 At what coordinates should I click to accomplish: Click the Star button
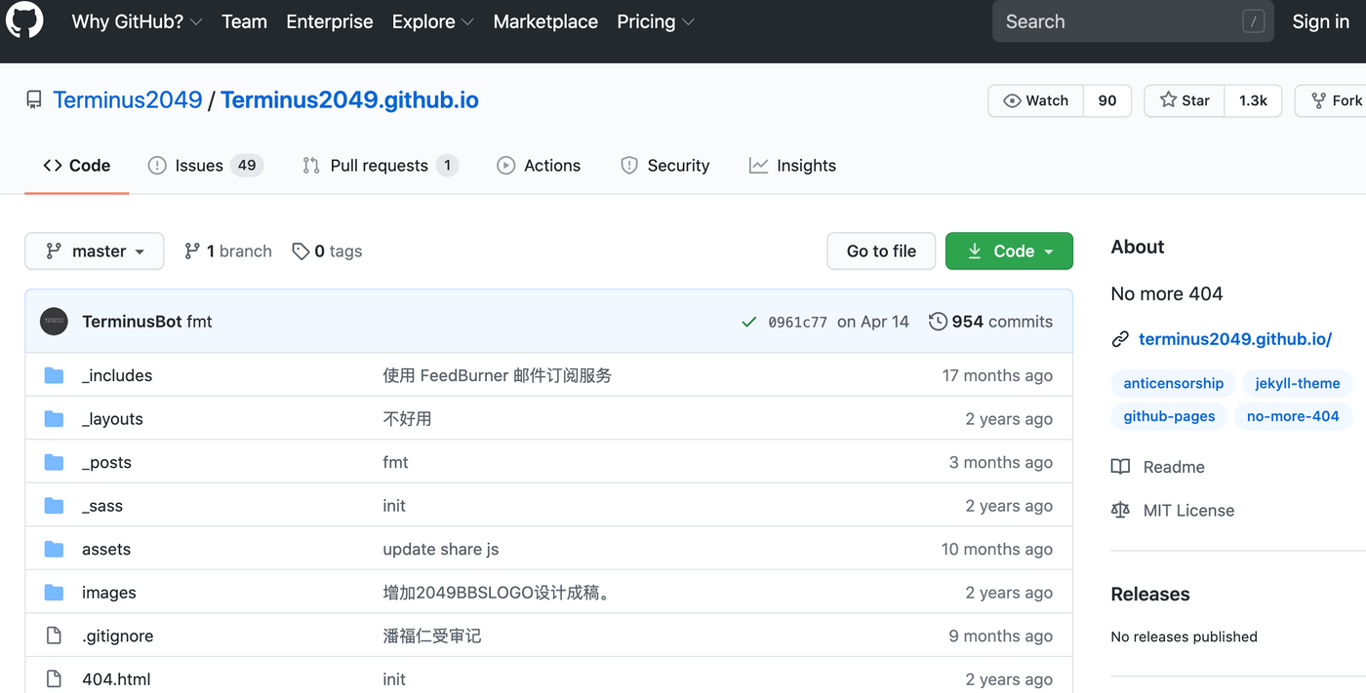[1185, 100]
